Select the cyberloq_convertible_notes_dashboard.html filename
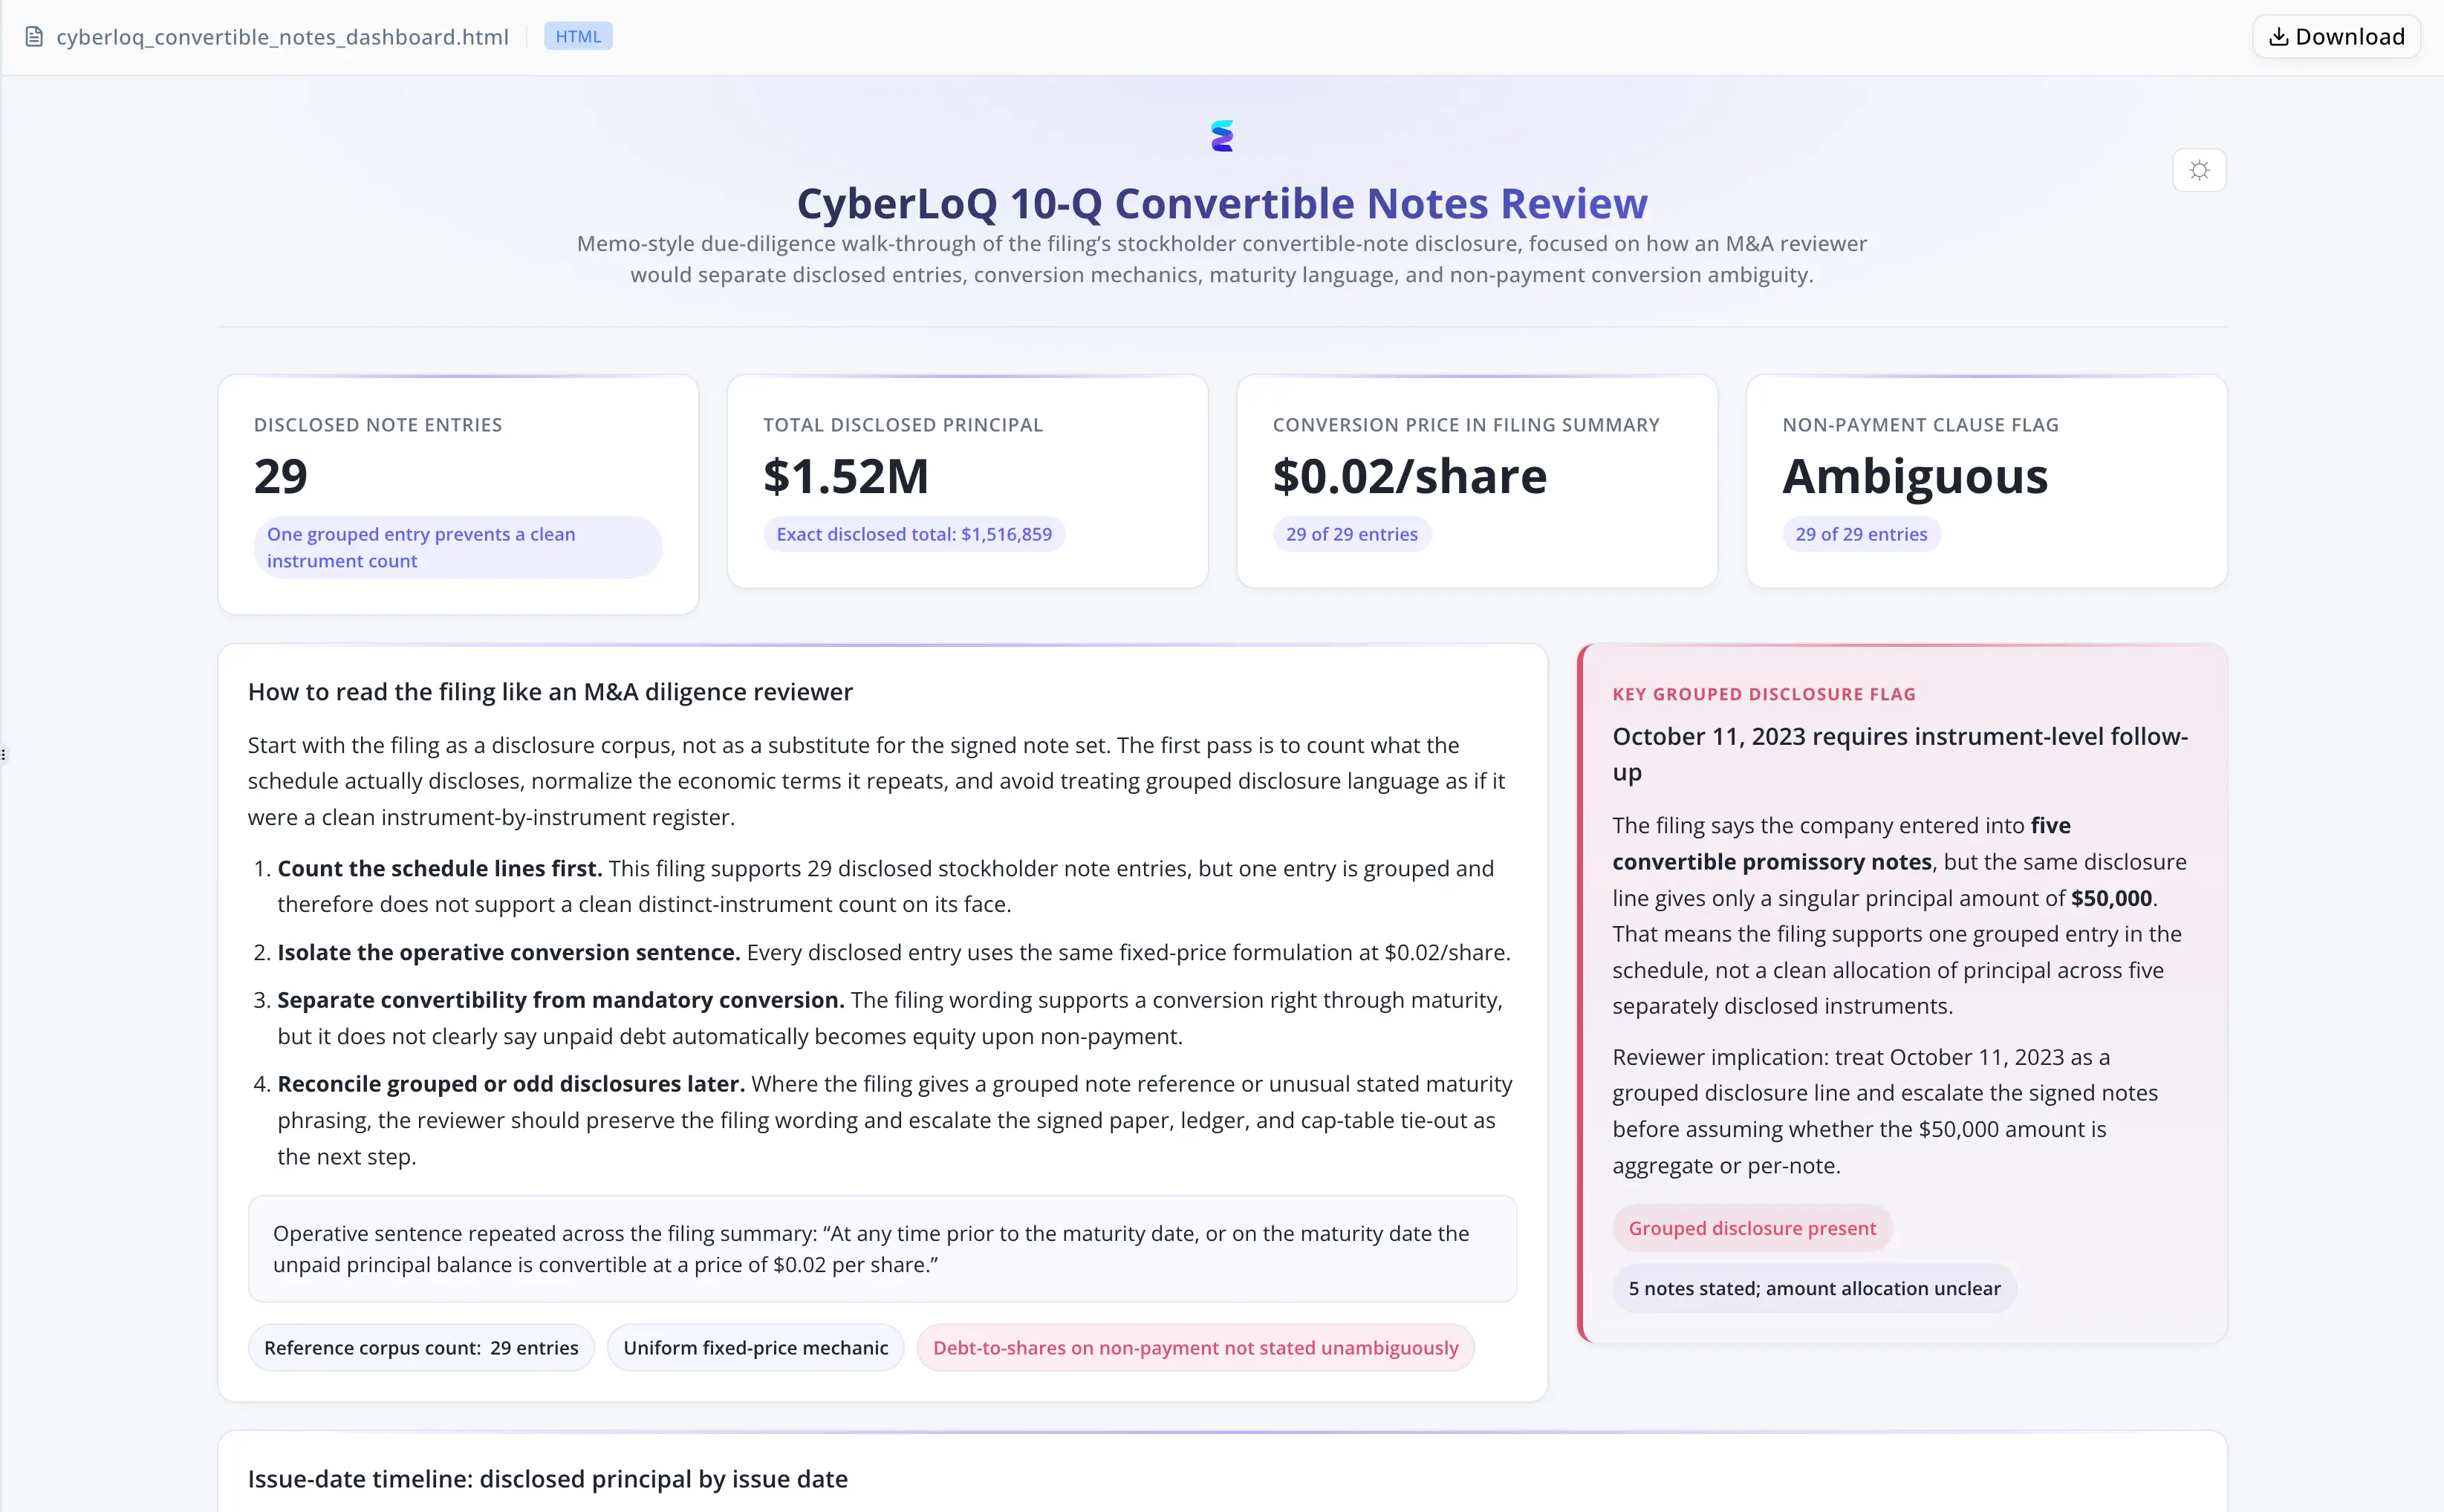The image size is (2444, 1512). [x=282, y=37]
